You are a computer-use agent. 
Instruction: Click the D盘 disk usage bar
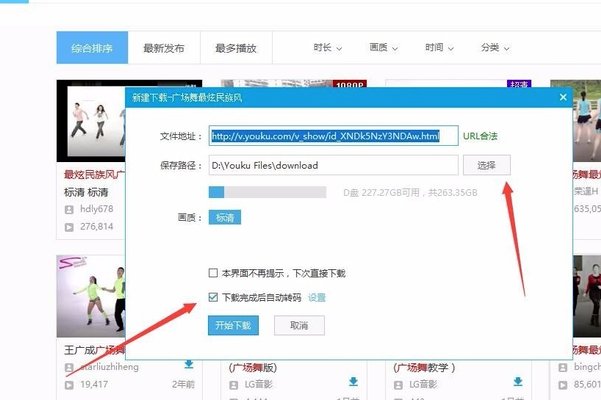pos(268,192)
